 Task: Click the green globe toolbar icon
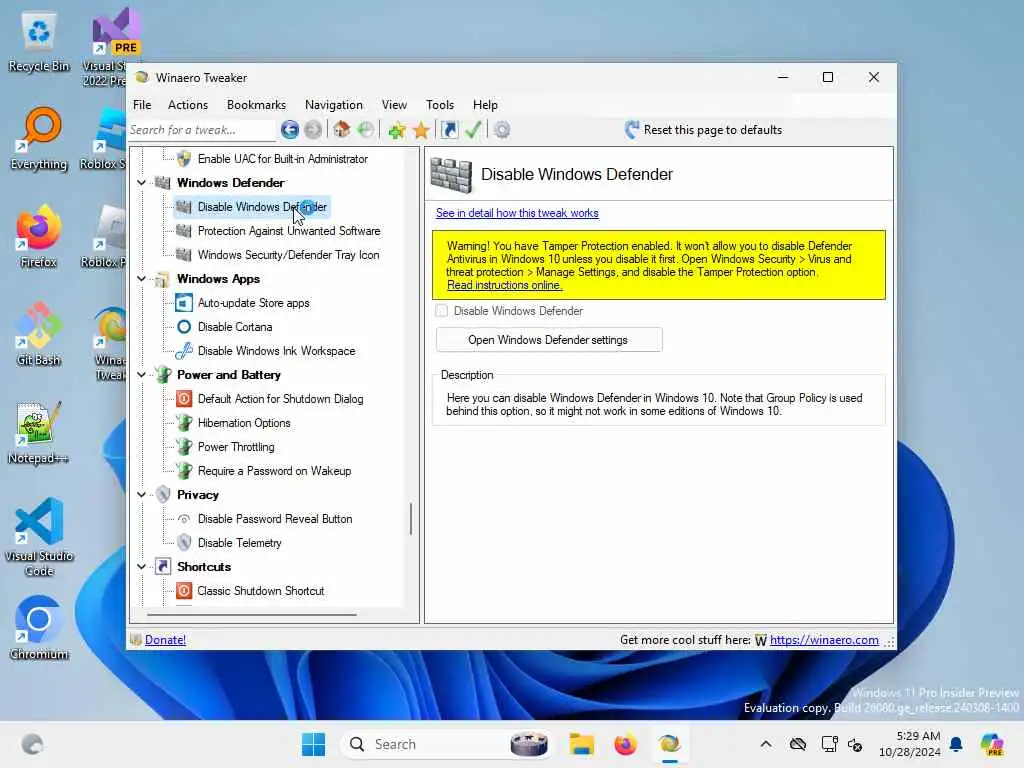click(x=366, y=130)
